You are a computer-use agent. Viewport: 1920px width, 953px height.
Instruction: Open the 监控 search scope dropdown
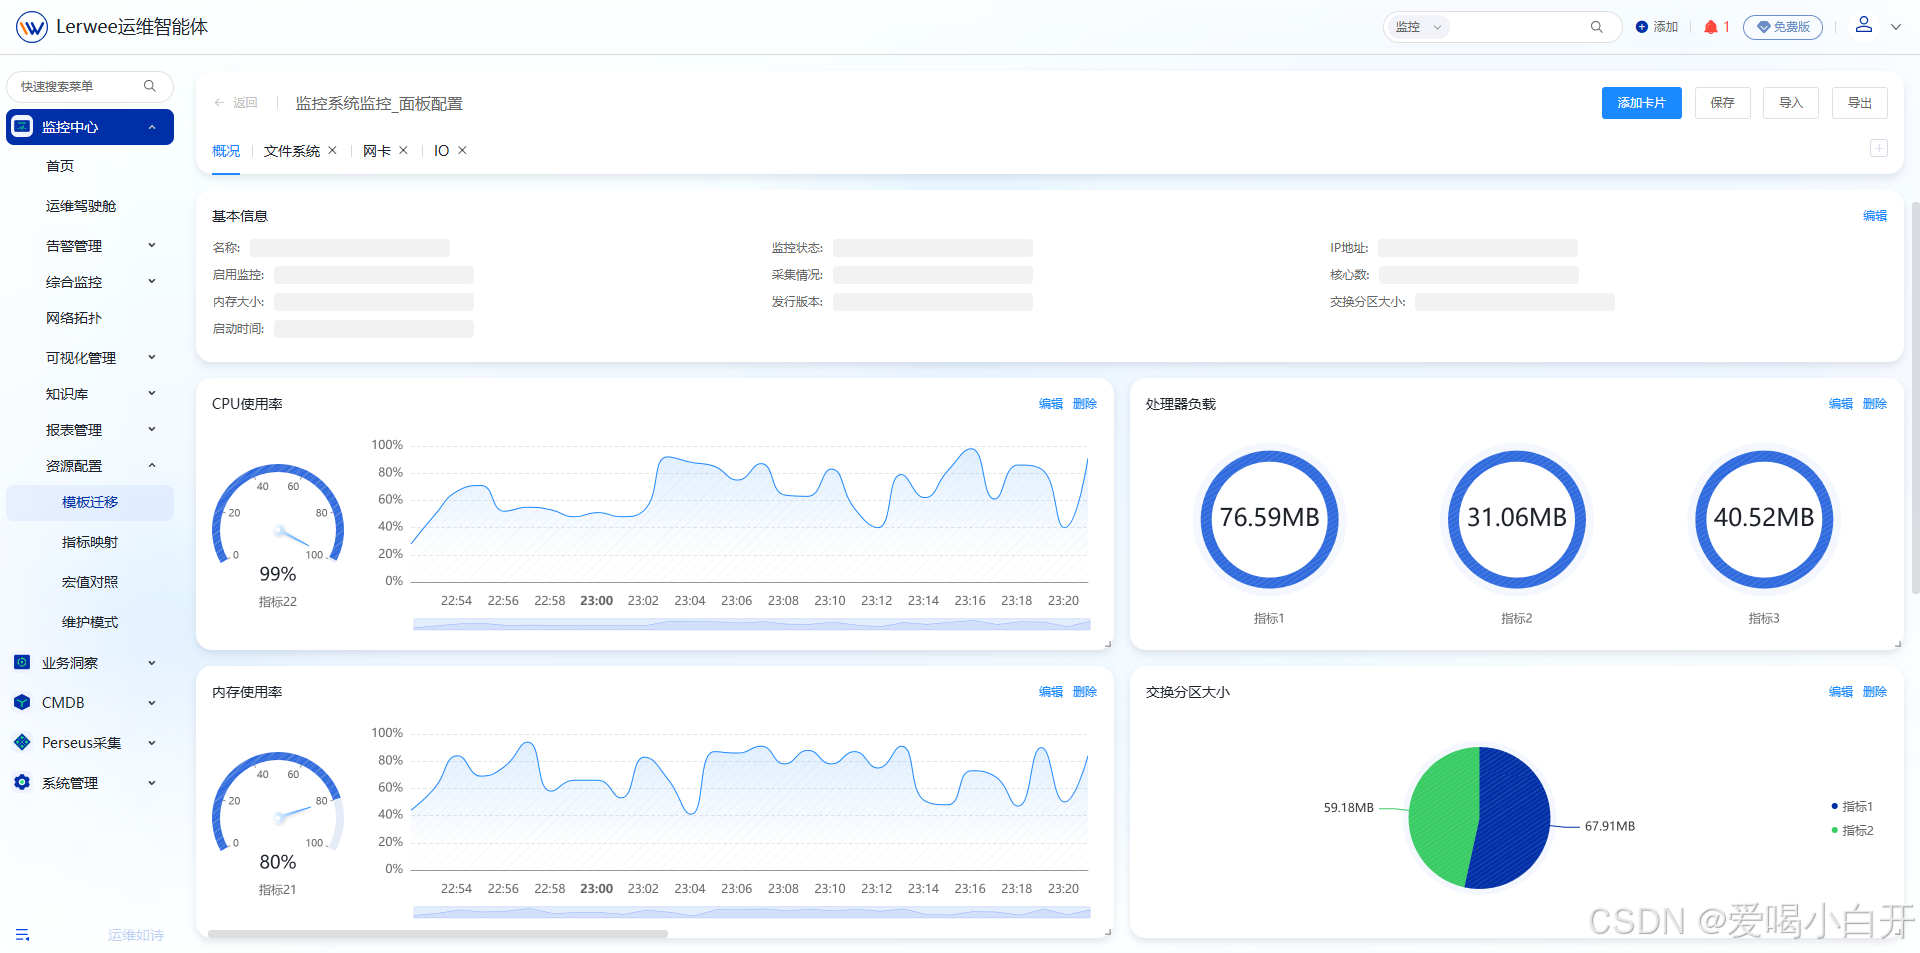[1418, 27]
